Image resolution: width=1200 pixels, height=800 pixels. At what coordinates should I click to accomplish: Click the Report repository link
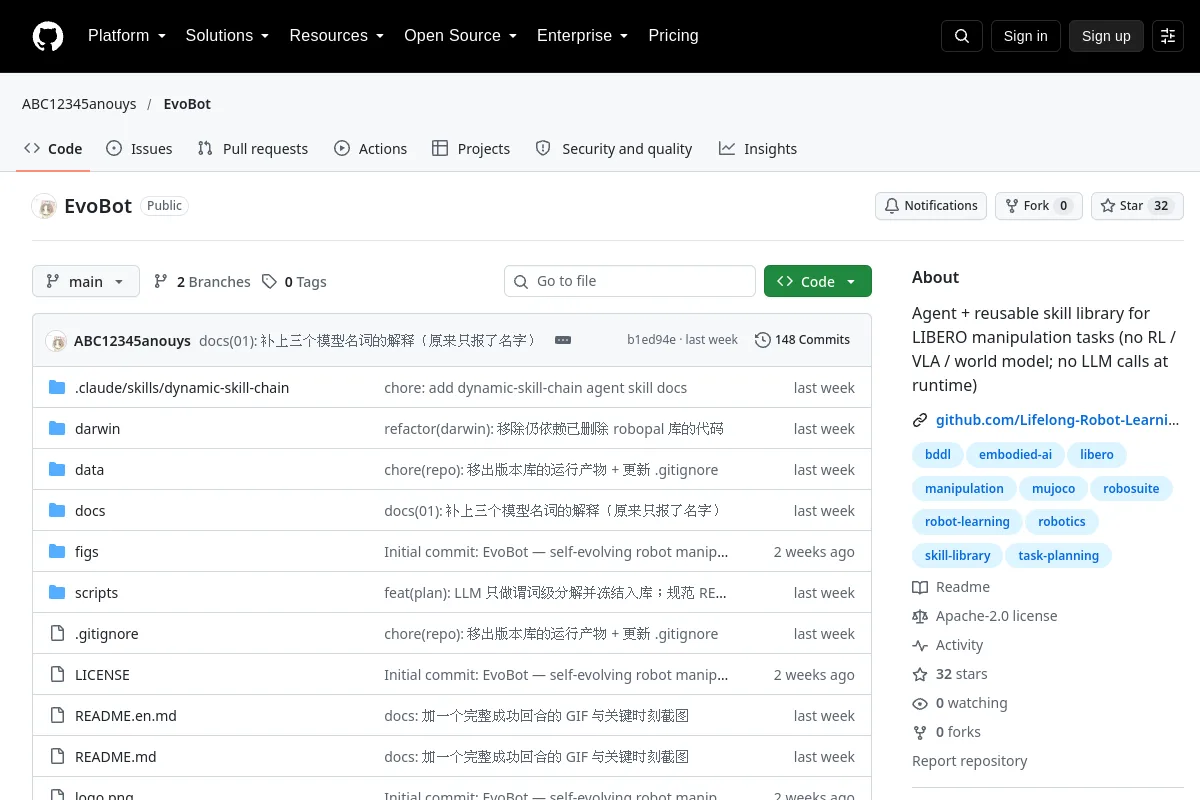(970, 761)
